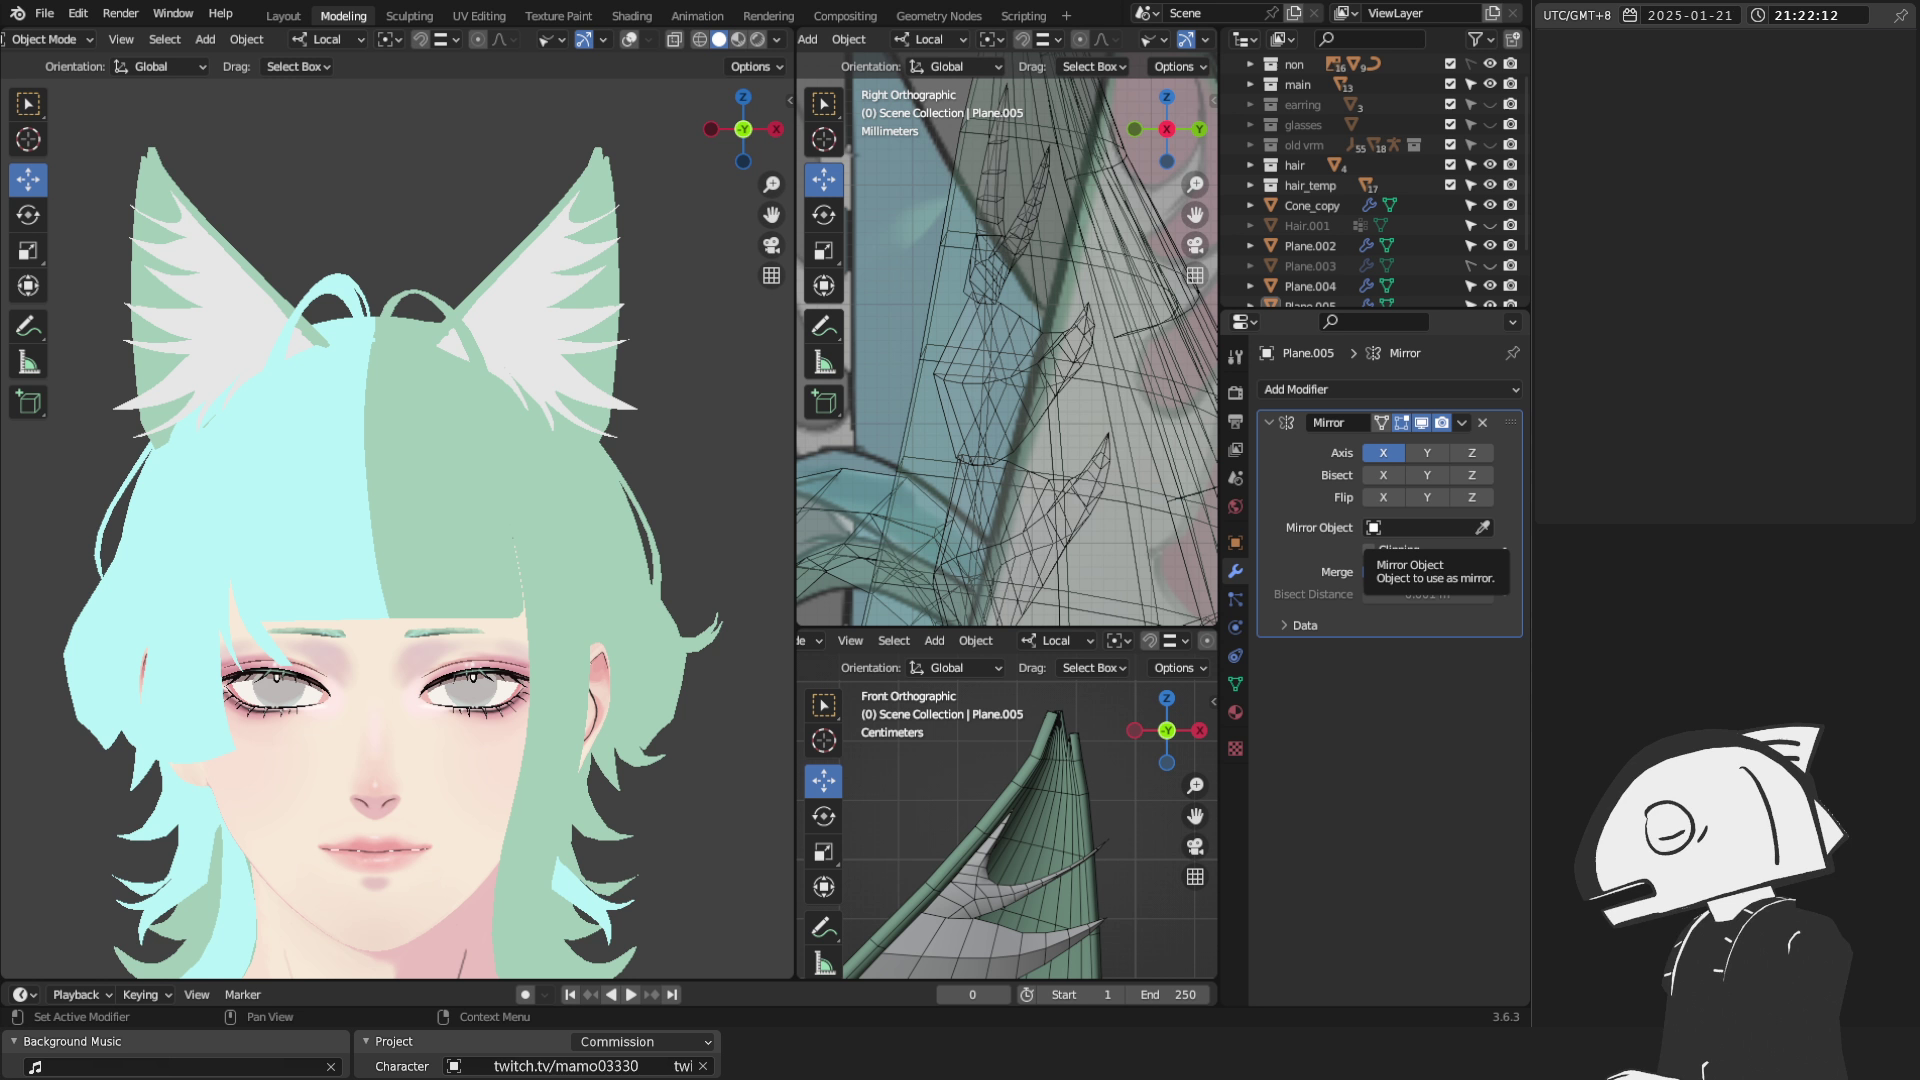Hide the main collection in viewport

click(x=1490, y=85)
